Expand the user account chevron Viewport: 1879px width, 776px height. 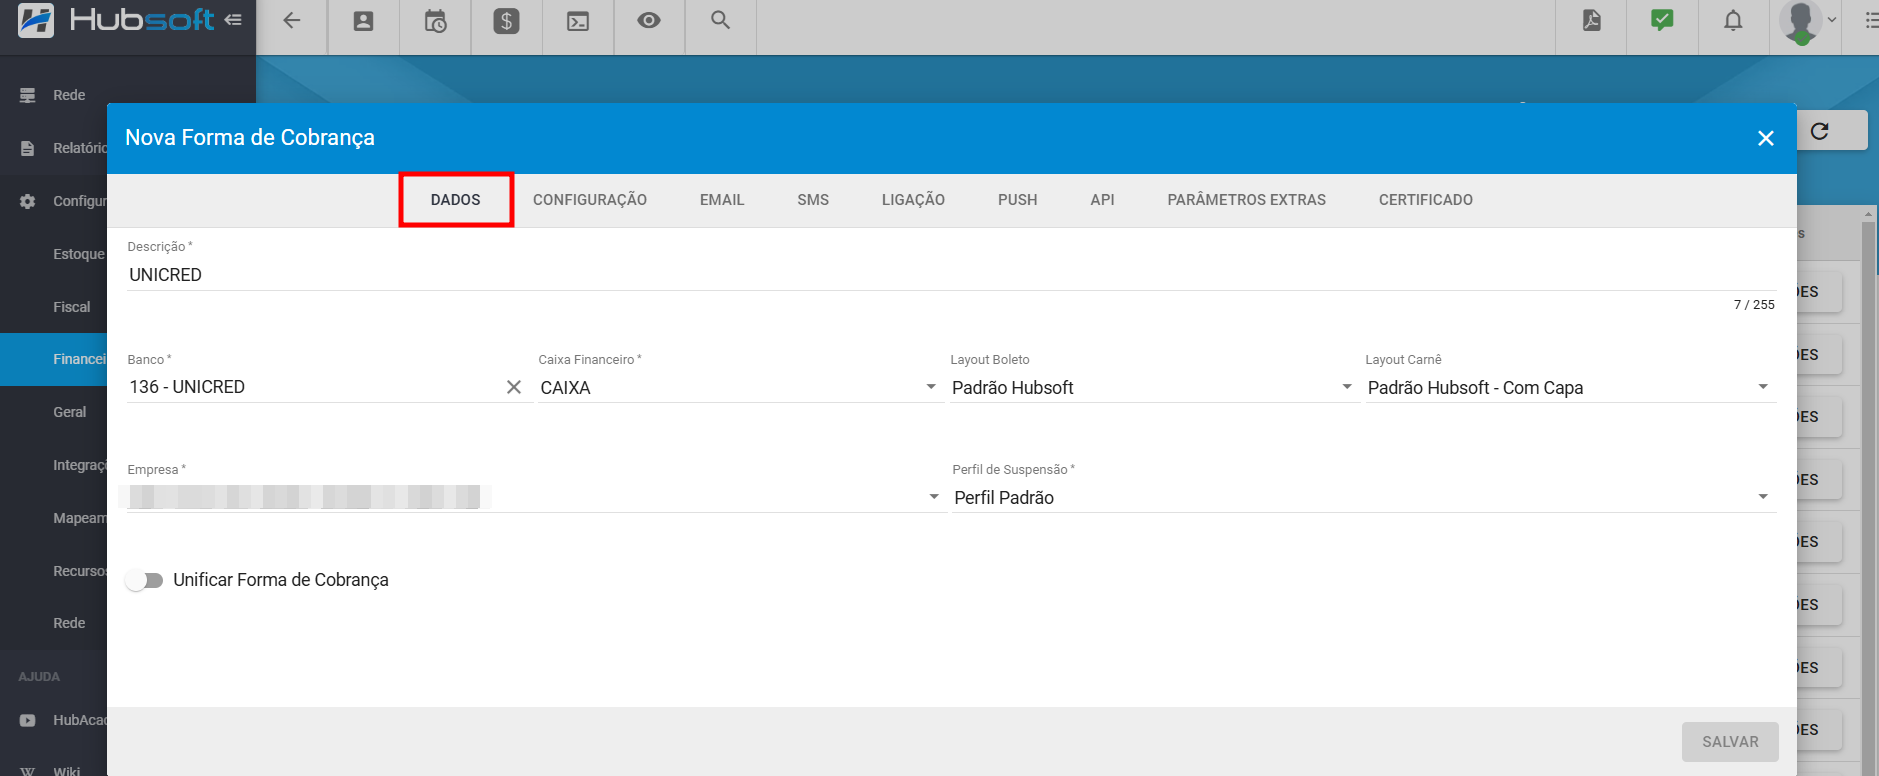1832,20
